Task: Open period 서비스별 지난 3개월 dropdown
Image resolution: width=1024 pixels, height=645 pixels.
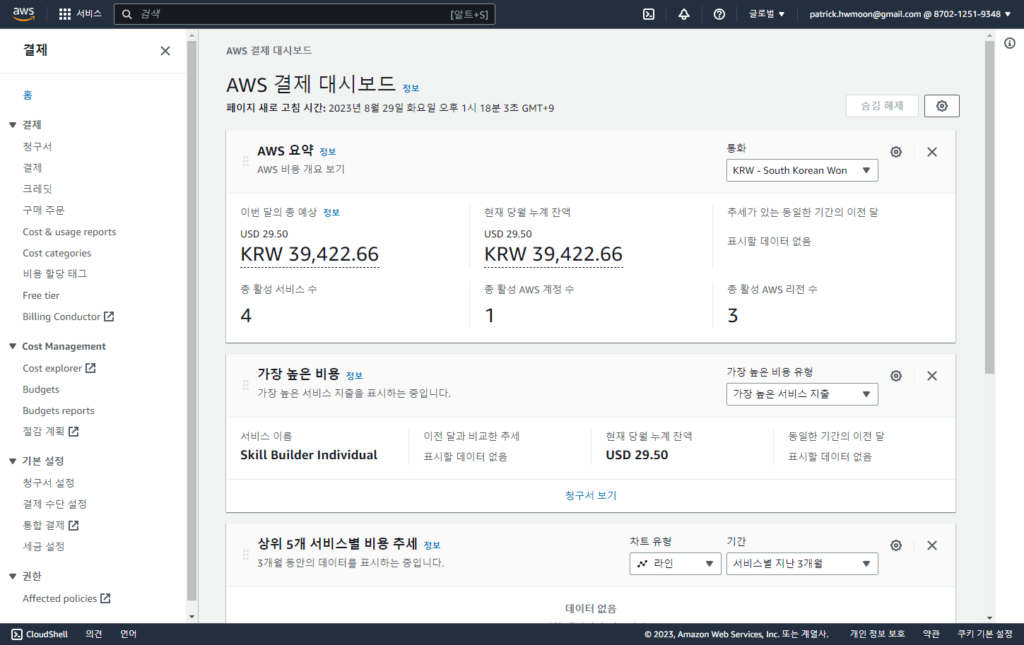Action: [x=802, y=563]
